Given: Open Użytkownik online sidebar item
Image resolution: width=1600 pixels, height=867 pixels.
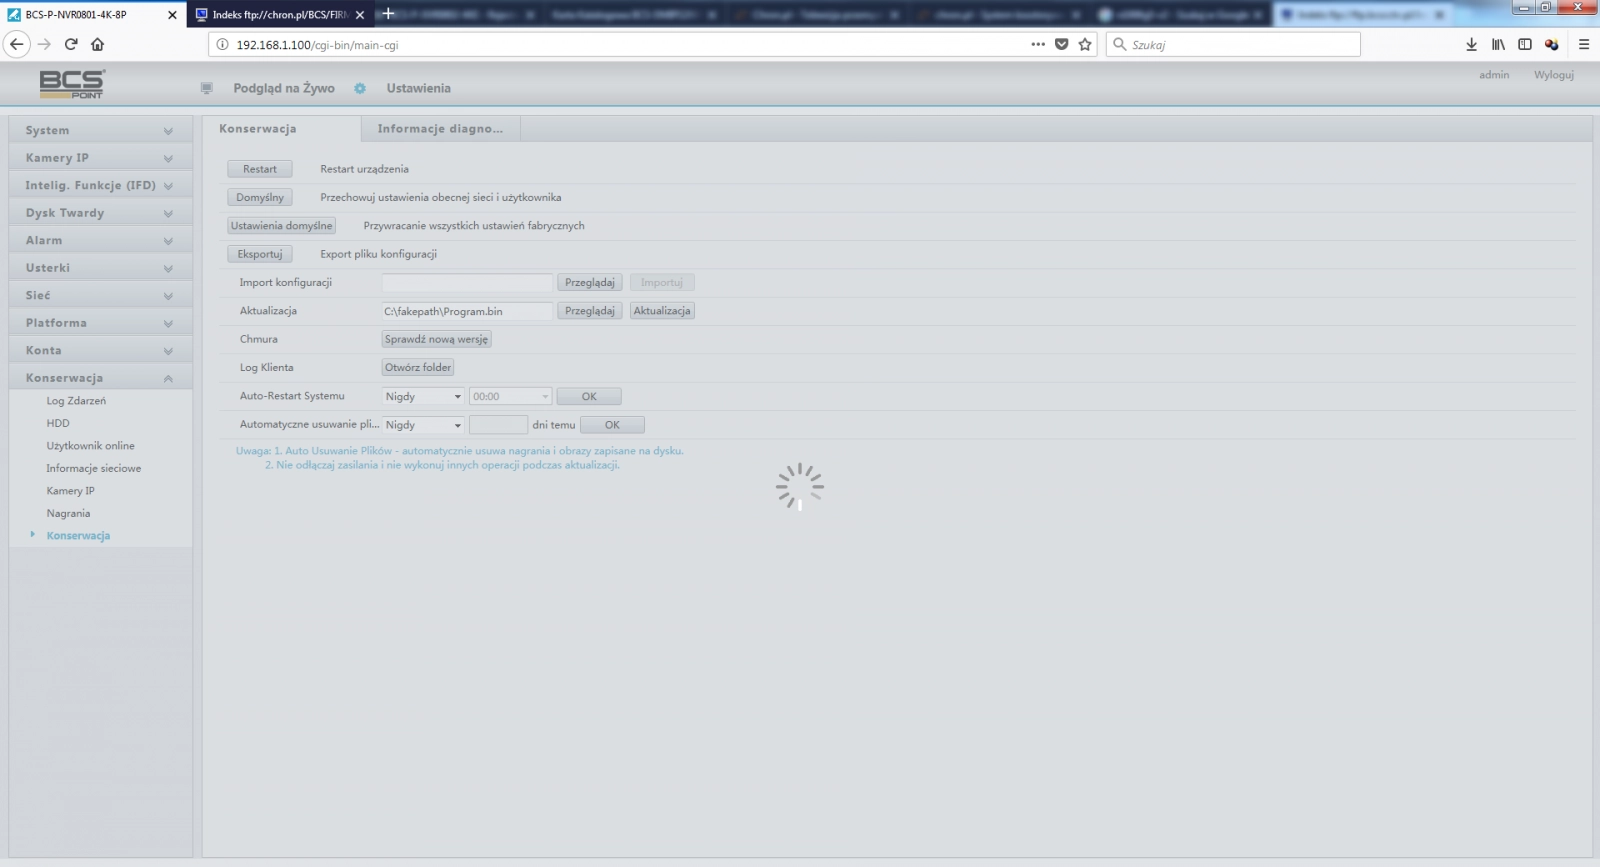Looking at the screenshot, I should point(90,446).
